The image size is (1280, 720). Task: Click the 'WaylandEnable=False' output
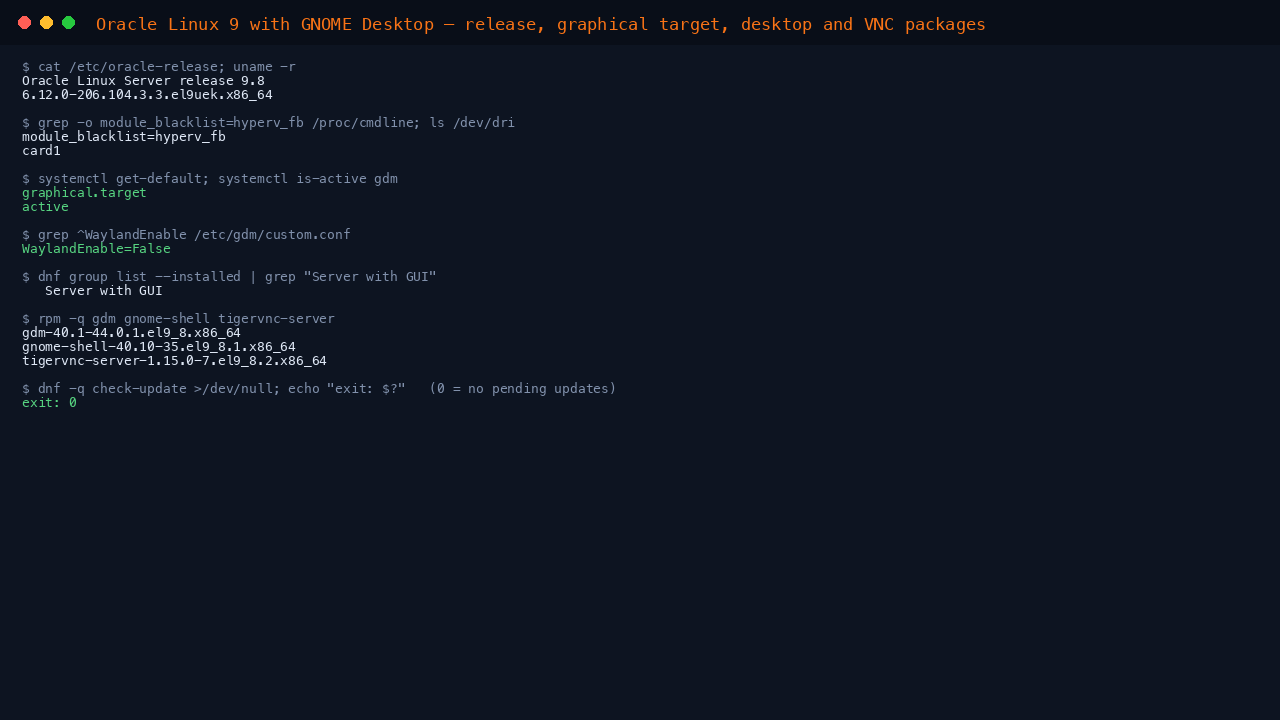[x=96, y=249]
